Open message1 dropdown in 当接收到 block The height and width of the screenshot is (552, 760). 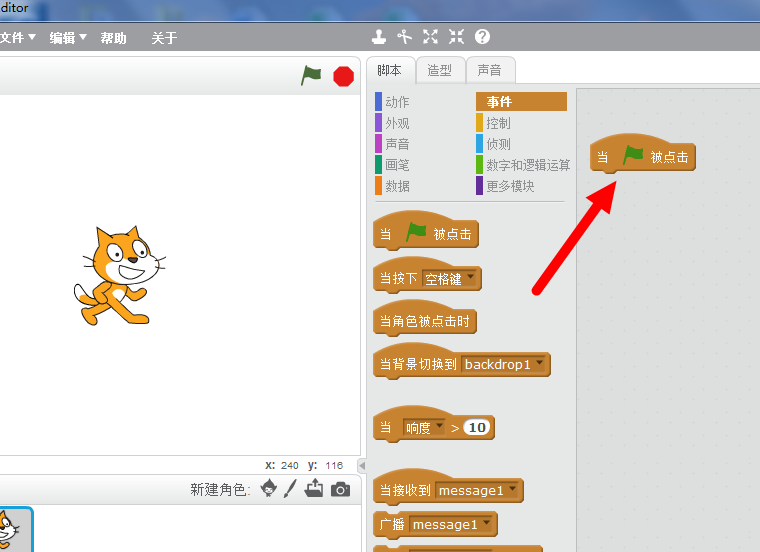(477, 490)
